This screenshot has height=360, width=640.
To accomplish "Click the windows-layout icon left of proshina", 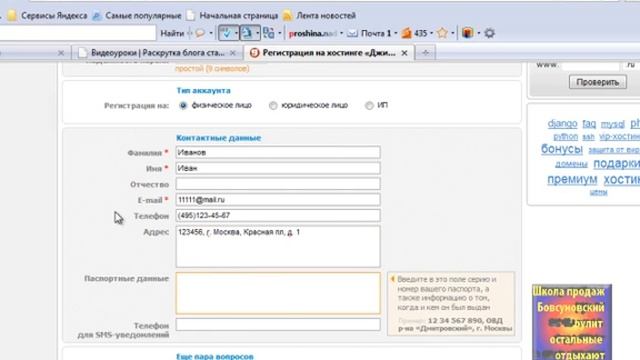I will tap(269, 33).
